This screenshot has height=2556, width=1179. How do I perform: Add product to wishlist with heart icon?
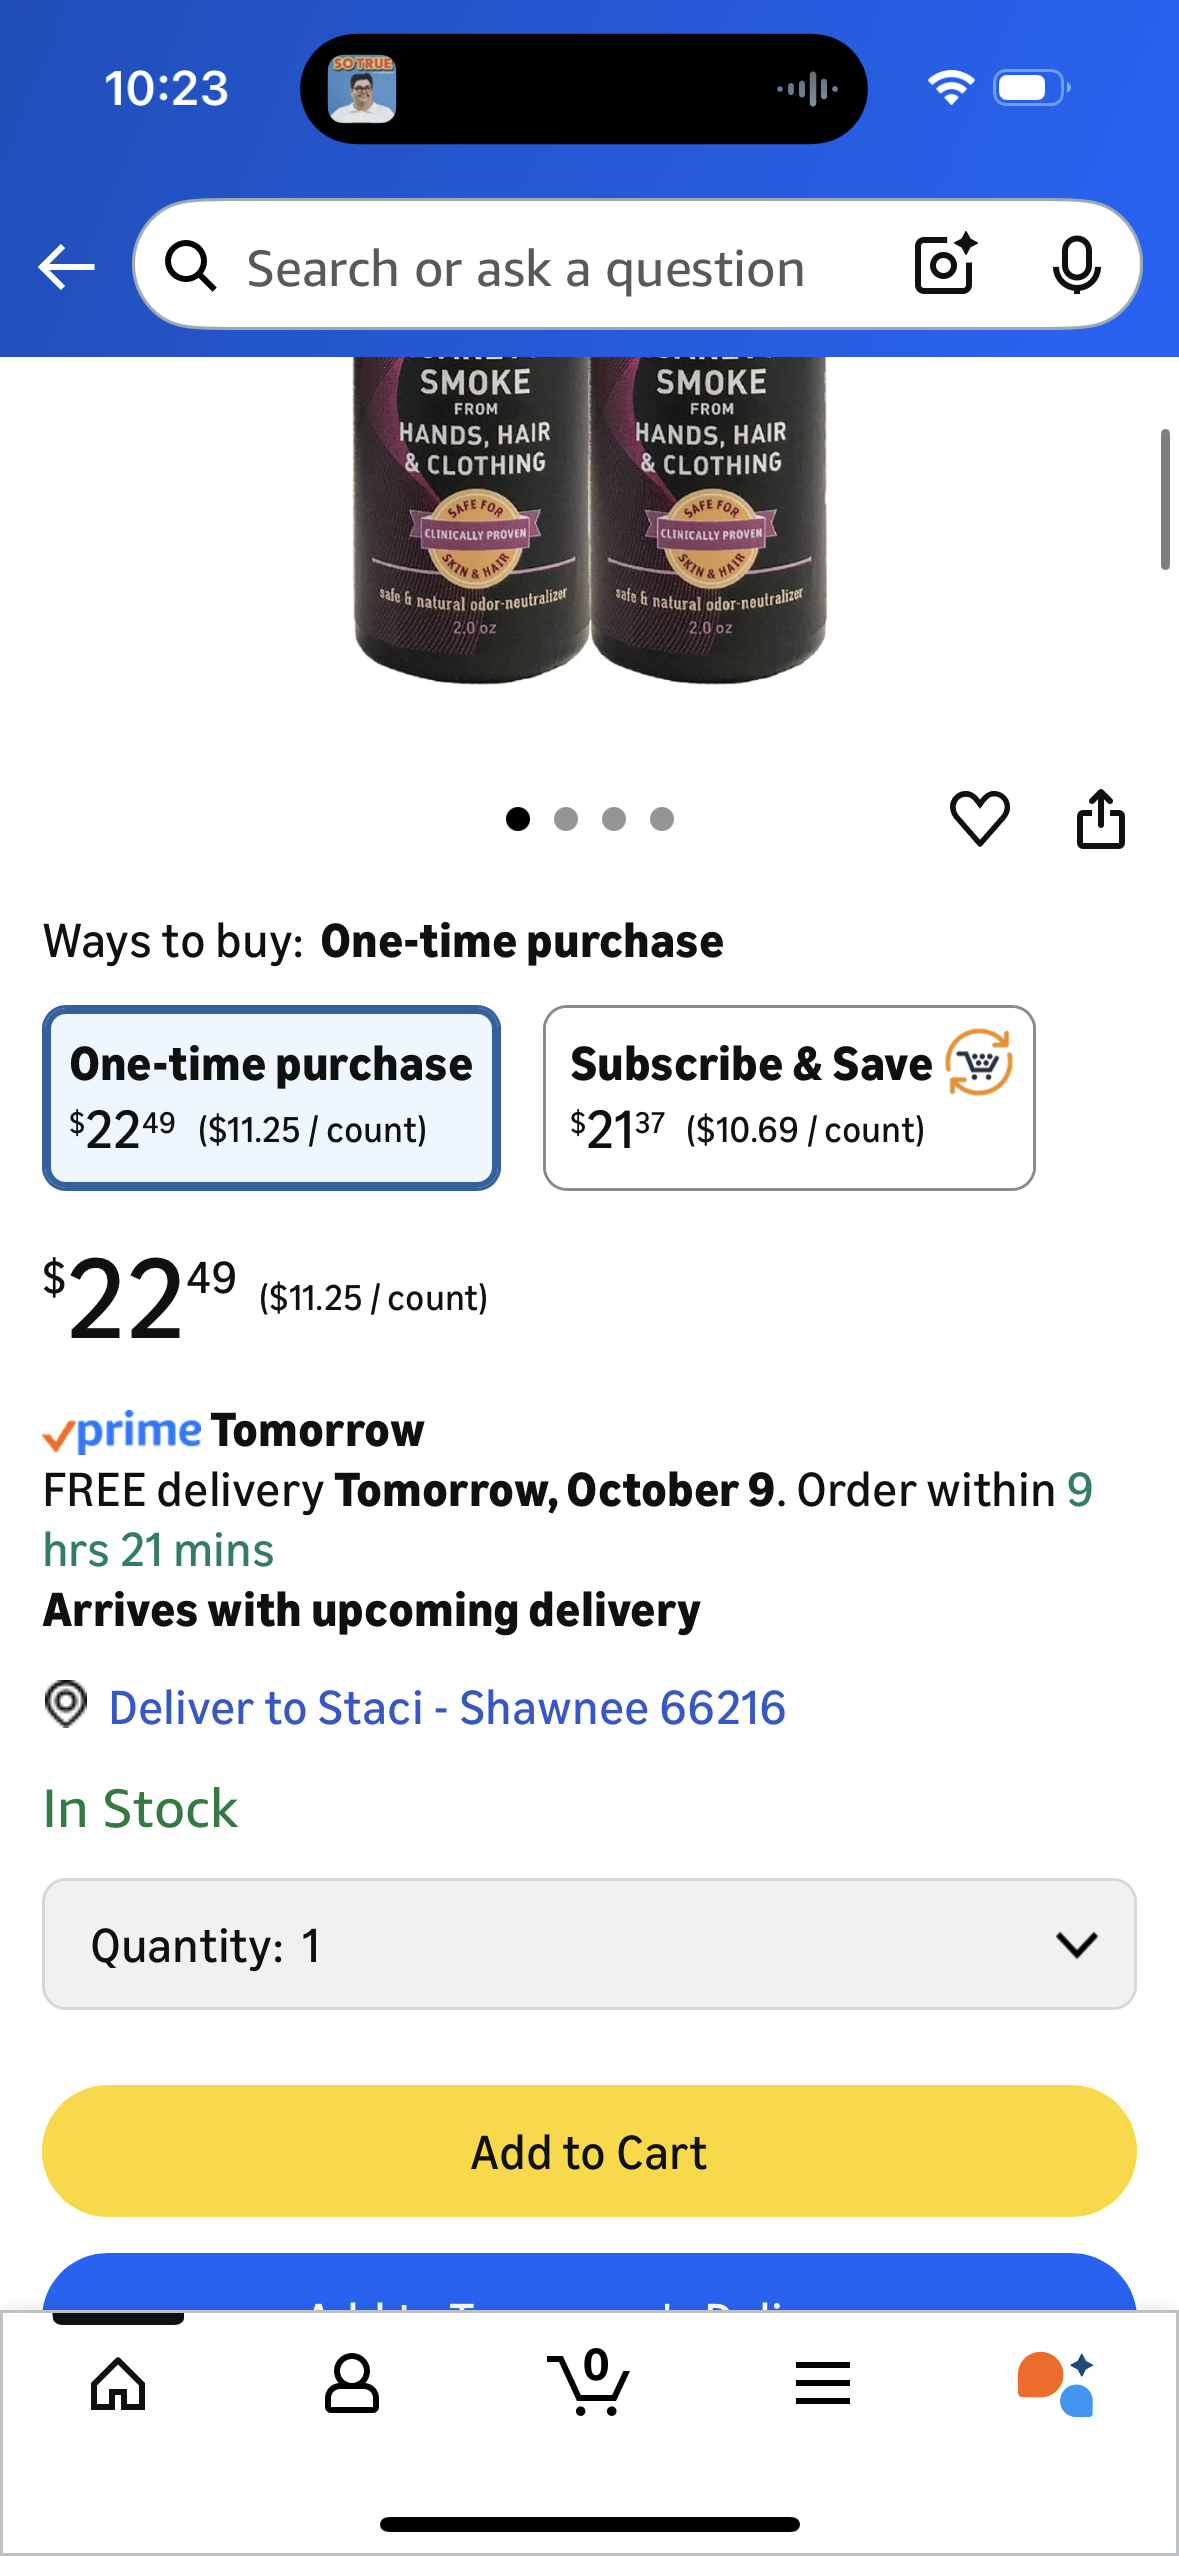pos(979,819)
